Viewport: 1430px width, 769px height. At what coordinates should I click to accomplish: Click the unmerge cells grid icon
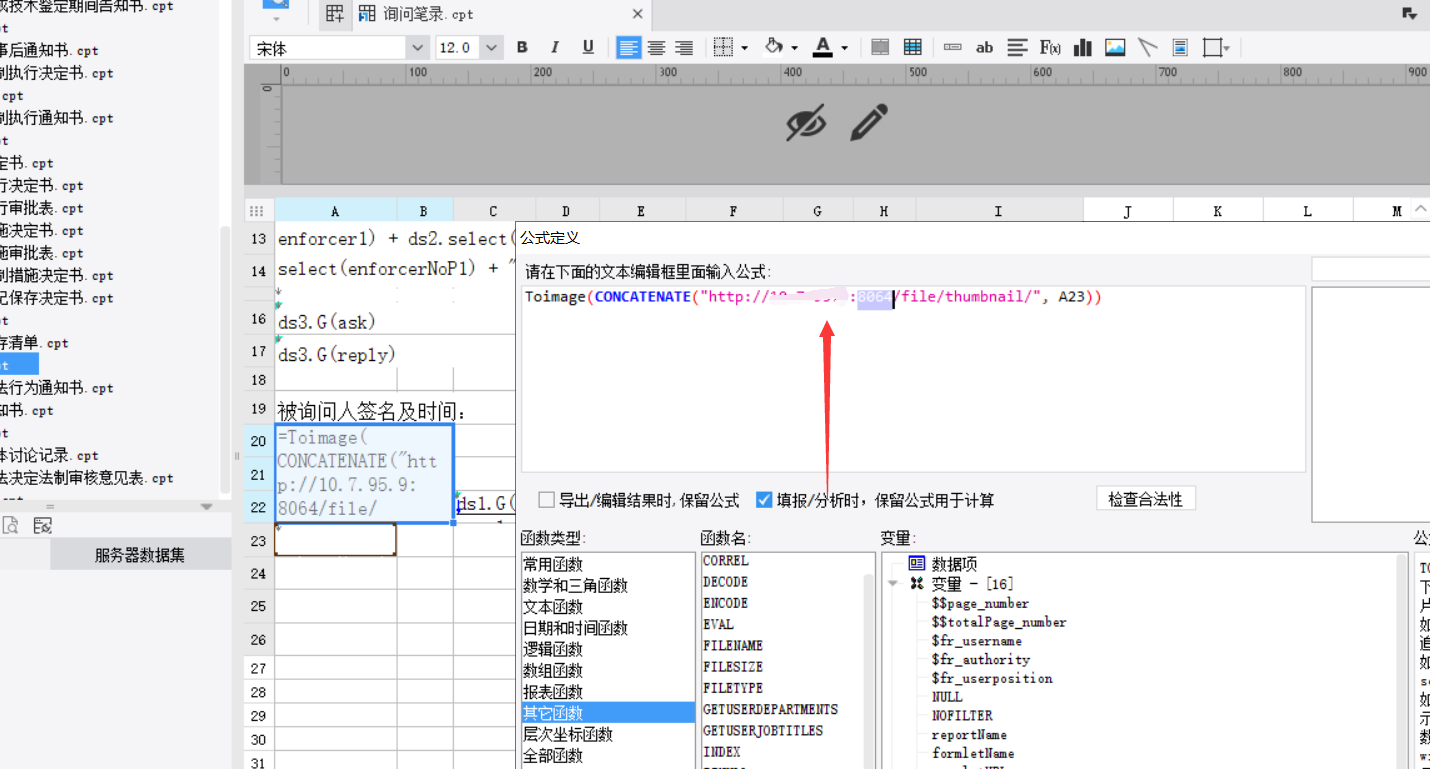(912, 47)
